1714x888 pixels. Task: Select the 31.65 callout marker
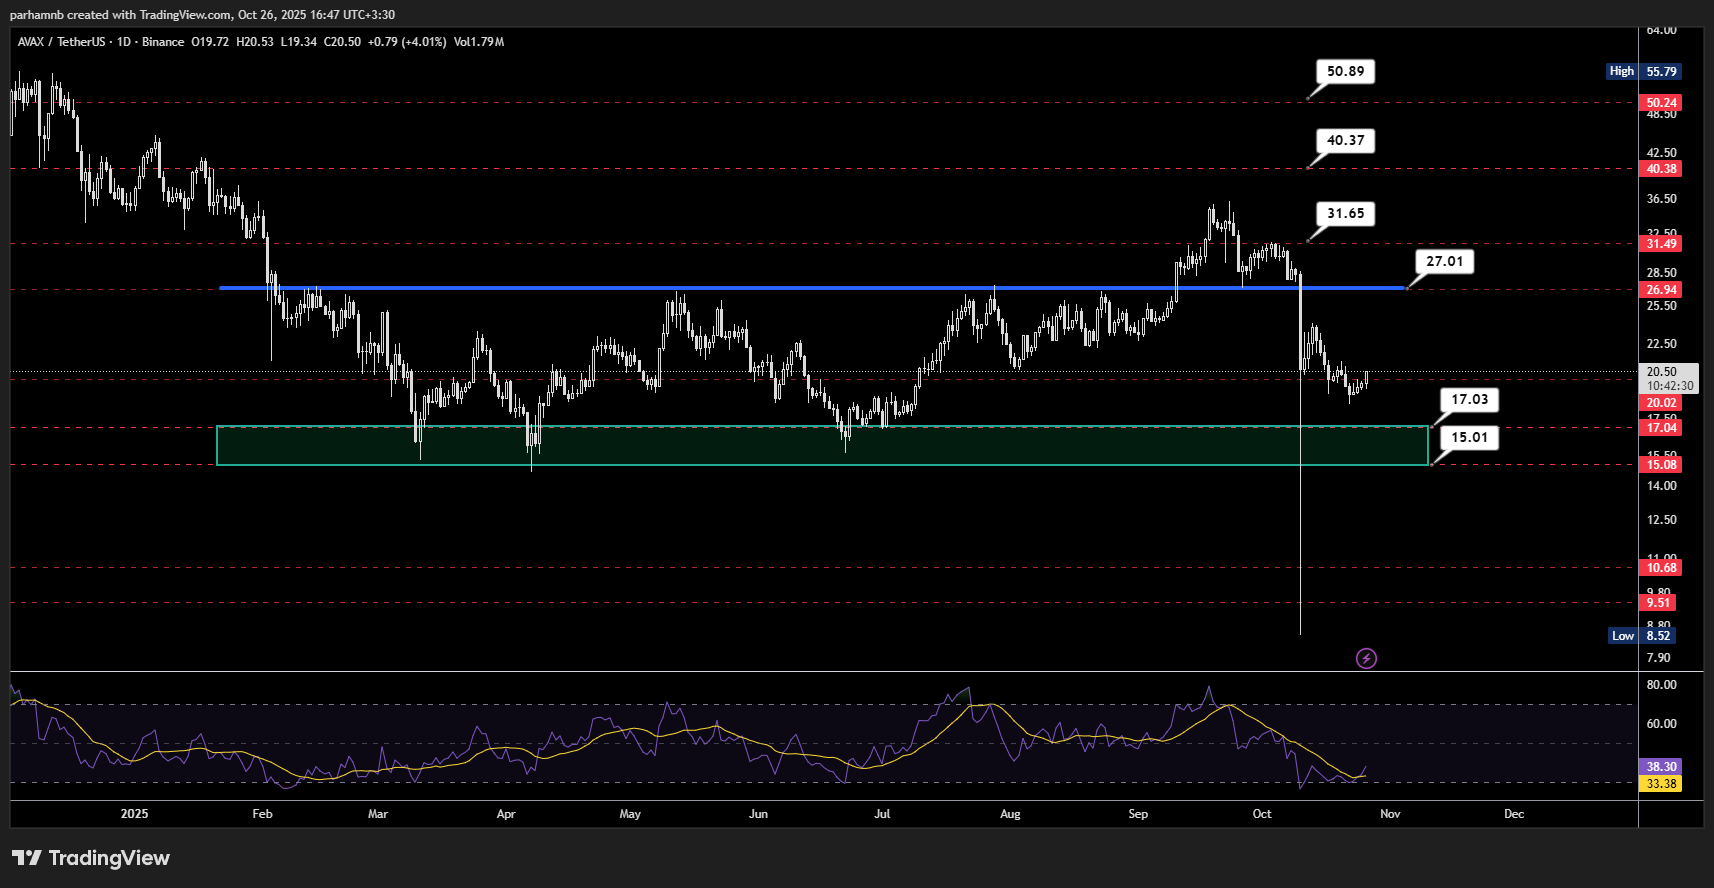click(x=1345, y=214)
